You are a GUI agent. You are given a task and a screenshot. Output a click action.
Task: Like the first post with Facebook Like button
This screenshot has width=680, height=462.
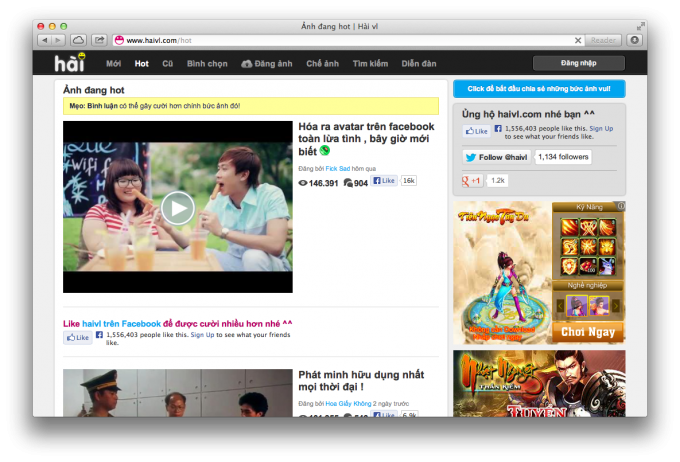pyautogui.click(x=384, y=181)
